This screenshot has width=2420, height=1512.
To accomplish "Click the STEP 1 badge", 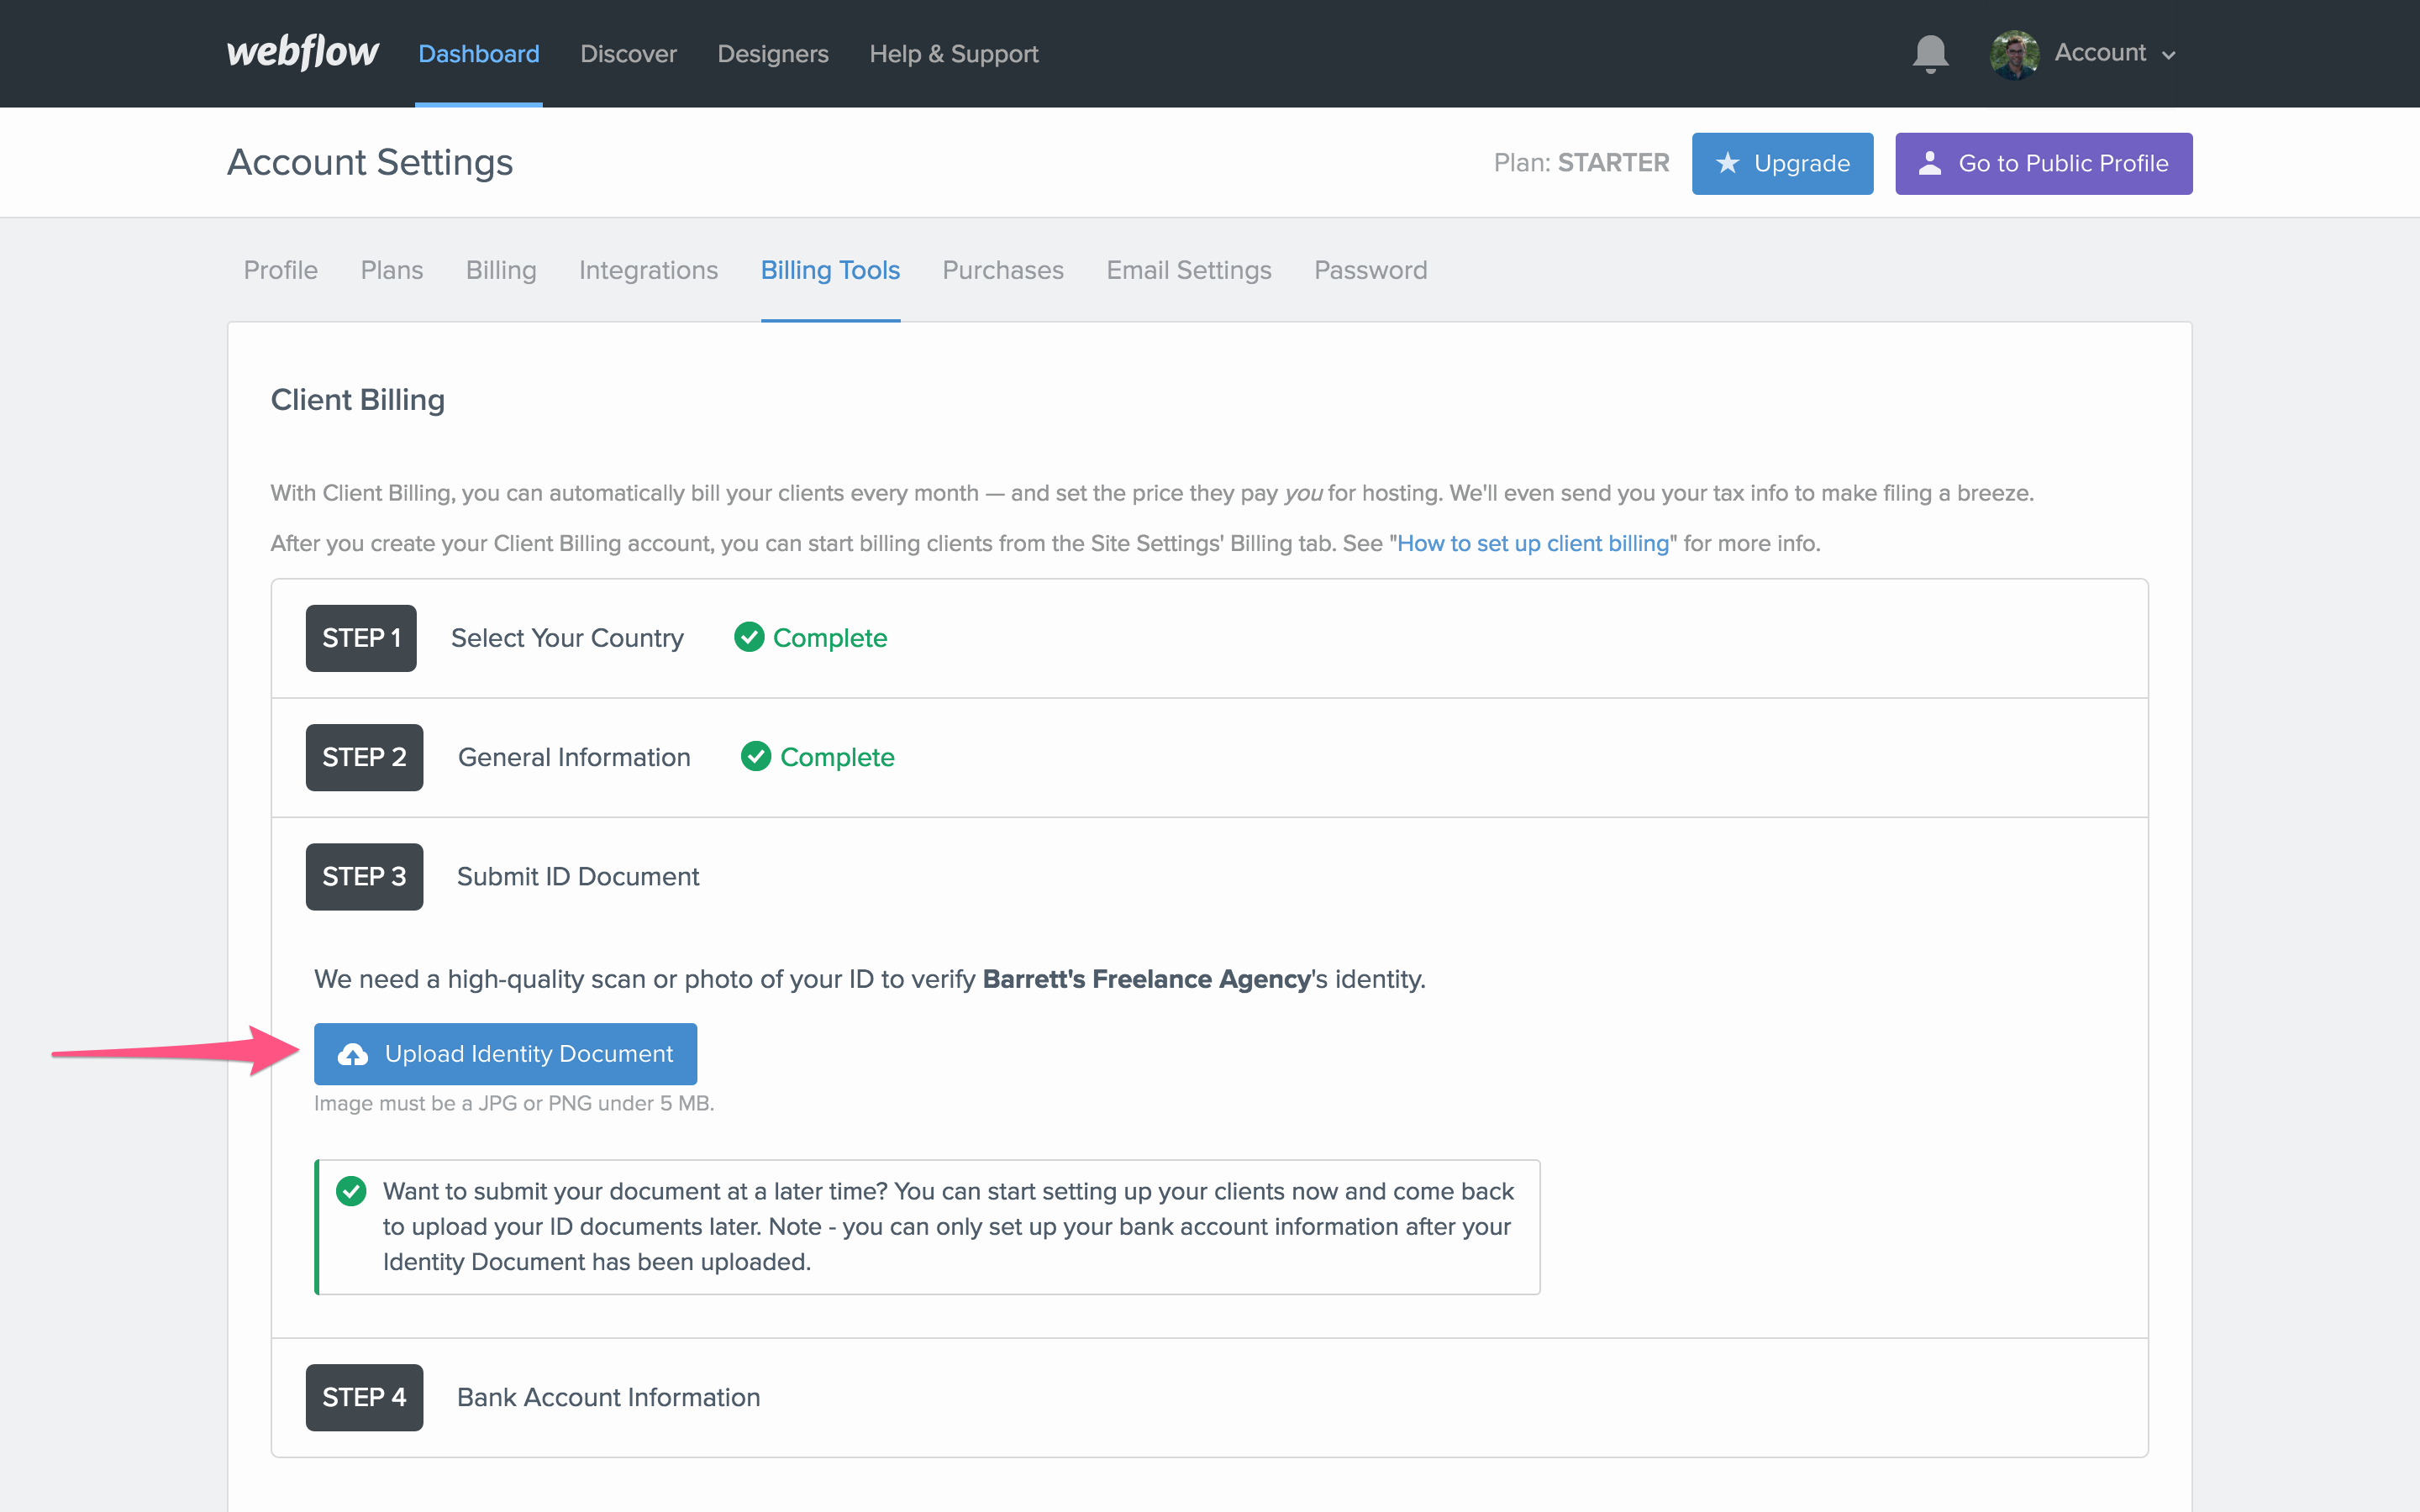I will [x=361, y=638].
